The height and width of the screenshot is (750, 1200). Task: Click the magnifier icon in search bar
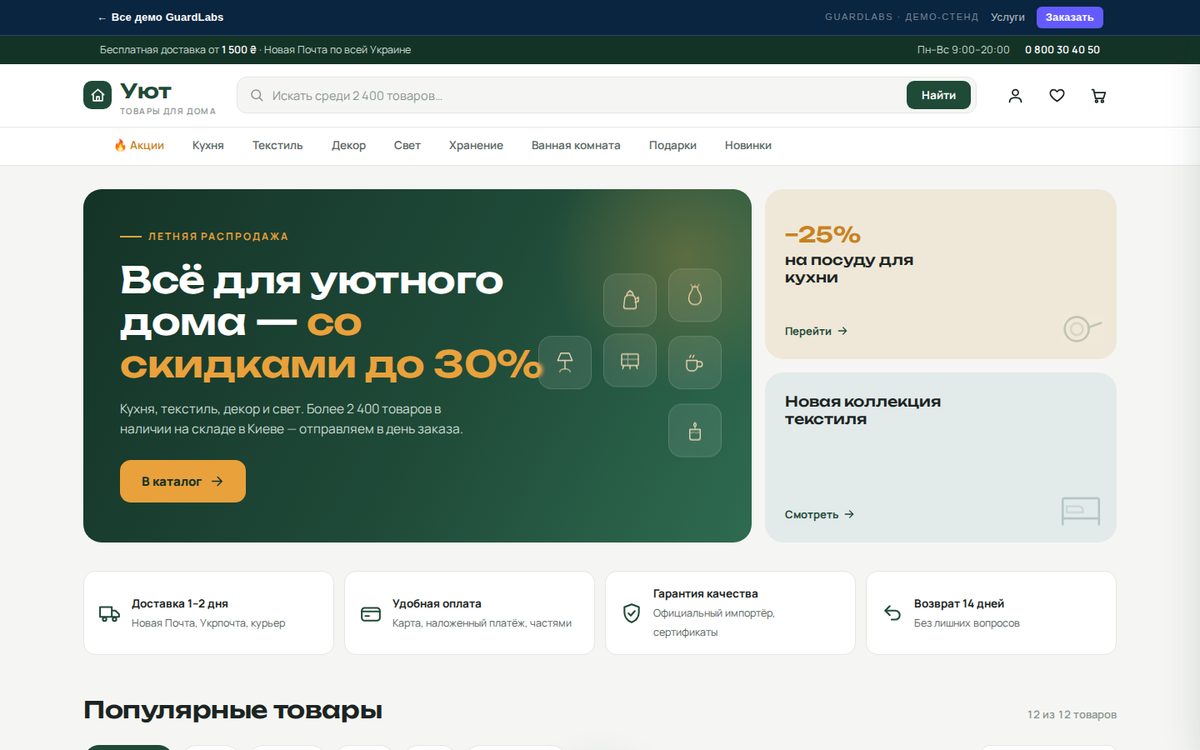click(x=257, y=96)
